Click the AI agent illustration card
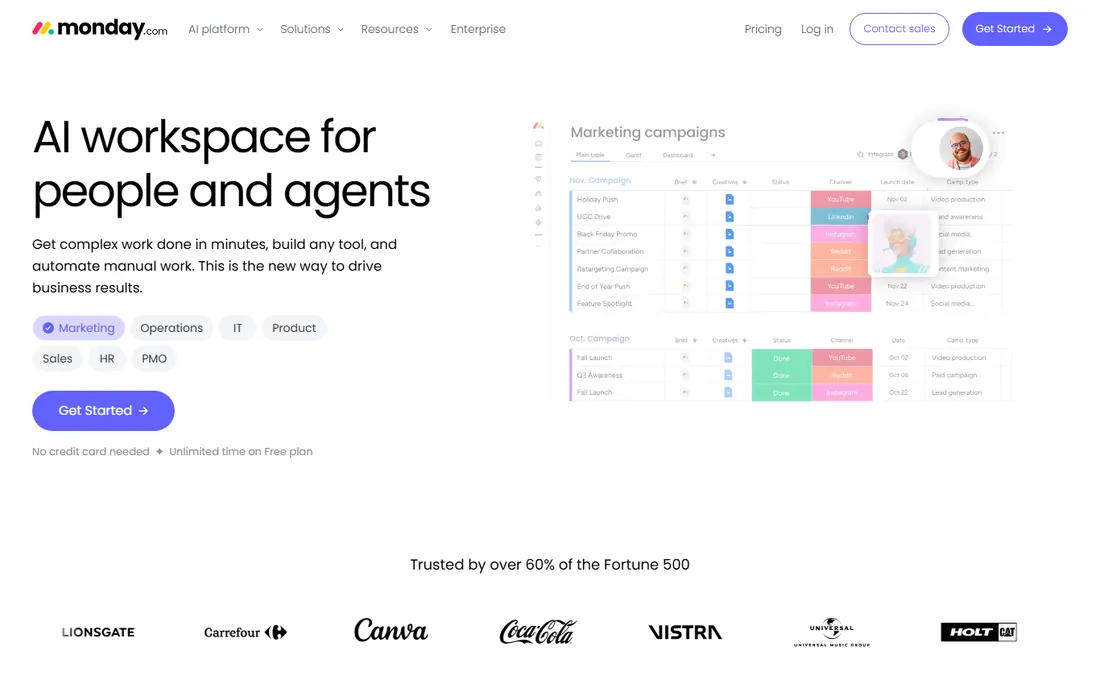The height and width of the screenshot is (688, 1100). point(903,243)
